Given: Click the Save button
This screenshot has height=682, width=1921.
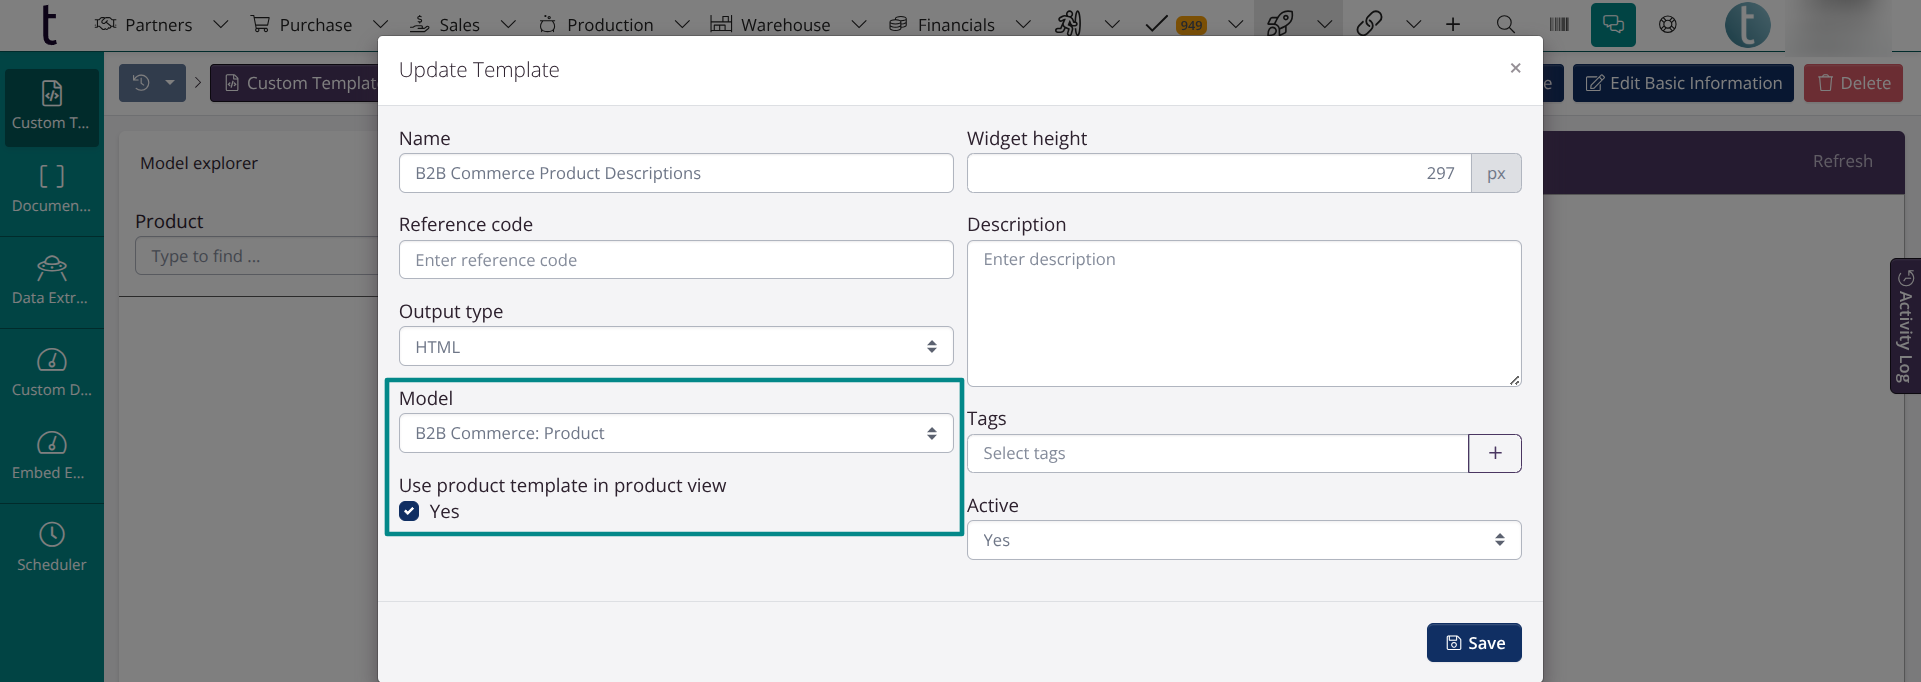Looking at the screenshot, I should 1474,643.
